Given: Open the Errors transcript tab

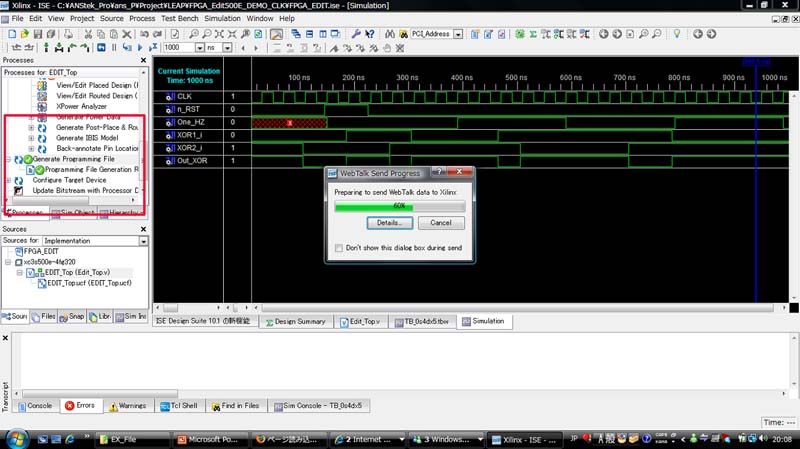Looking at the screenshot, I should [x=80, y=406].
